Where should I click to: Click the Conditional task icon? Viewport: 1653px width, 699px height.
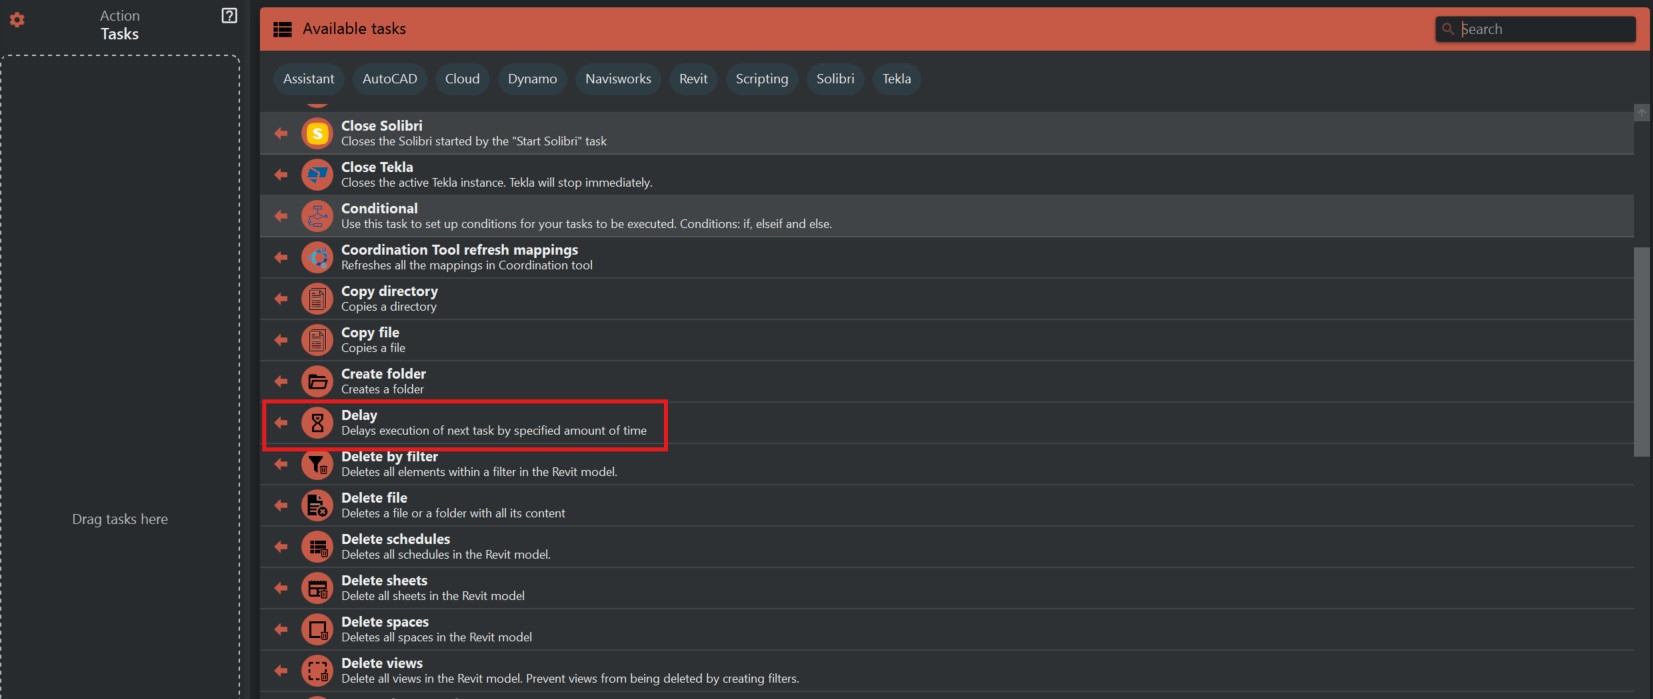point(317,216)
